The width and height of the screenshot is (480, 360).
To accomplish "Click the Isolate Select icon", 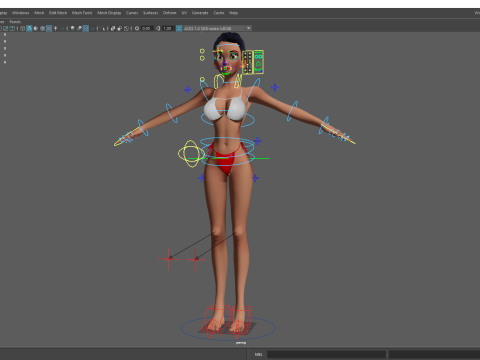I will tap(103, 28).
